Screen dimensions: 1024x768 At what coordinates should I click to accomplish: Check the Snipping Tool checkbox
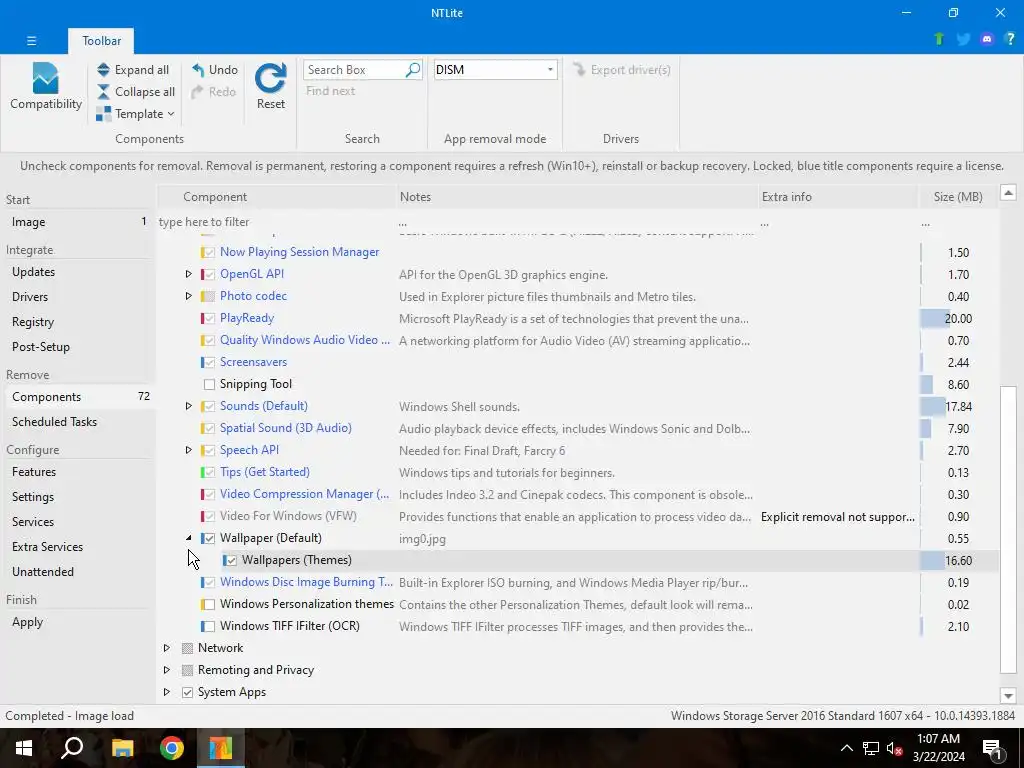(209, 384)
